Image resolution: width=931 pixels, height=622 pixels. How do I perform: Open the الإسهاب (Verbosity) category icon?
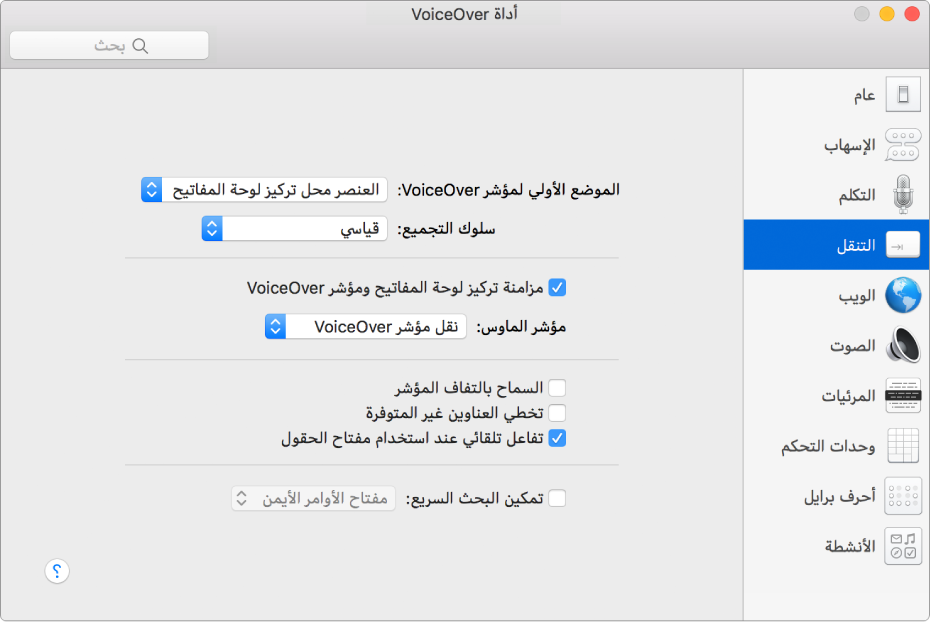(903, 144)
